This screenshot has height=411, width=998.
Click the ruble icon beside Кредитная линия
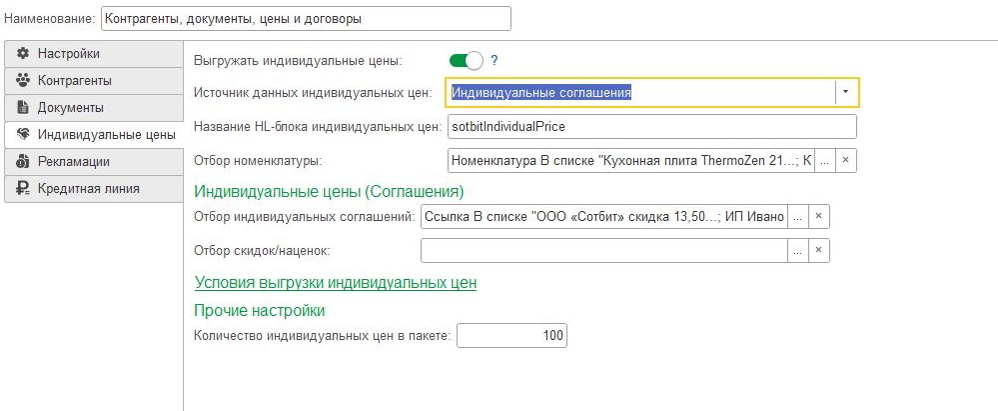(x=23, y=188)
